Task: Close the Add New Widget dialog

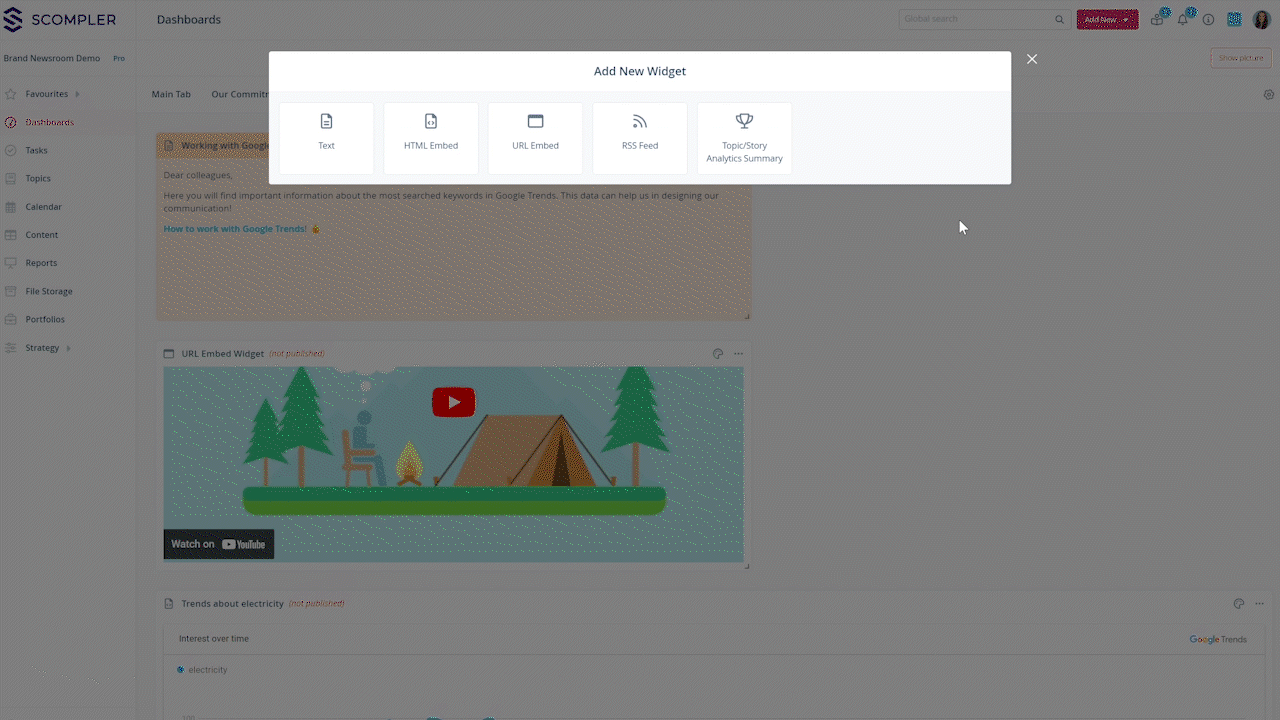Action: click(x=1032, y=59)
